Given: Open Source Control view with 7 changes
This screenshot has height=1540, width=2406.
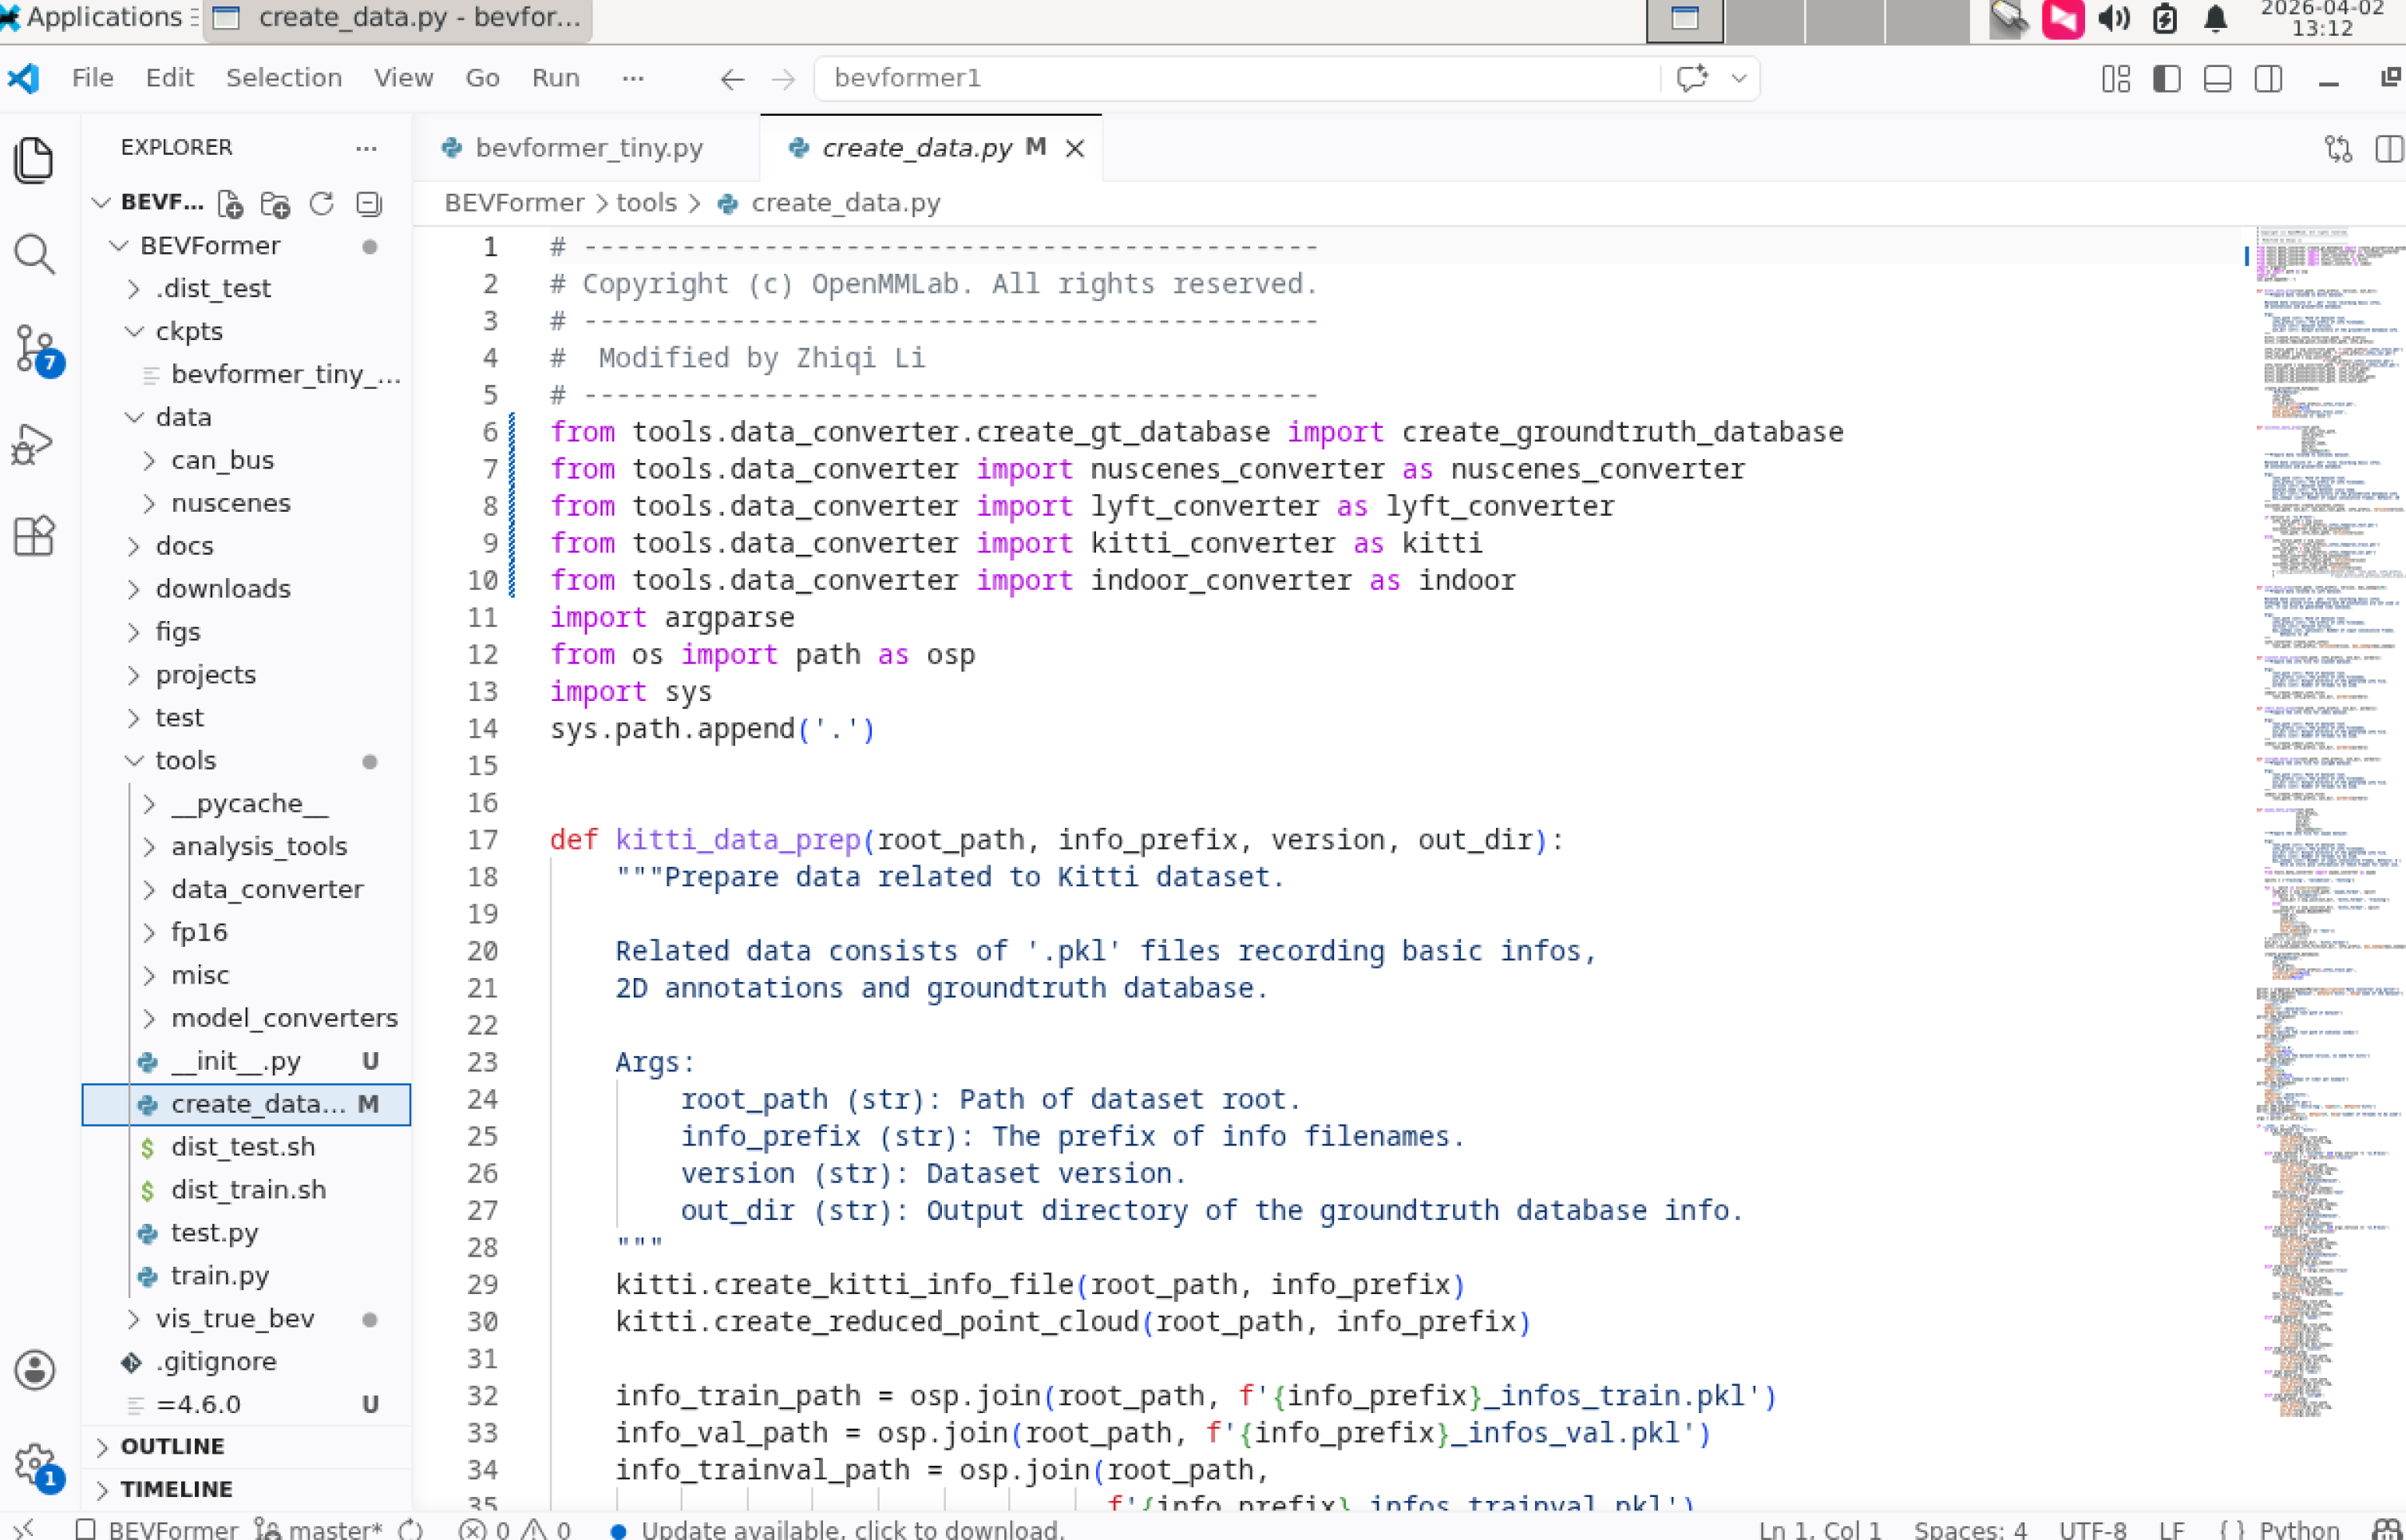Looking at the screenshot, I should pos(39,350).
